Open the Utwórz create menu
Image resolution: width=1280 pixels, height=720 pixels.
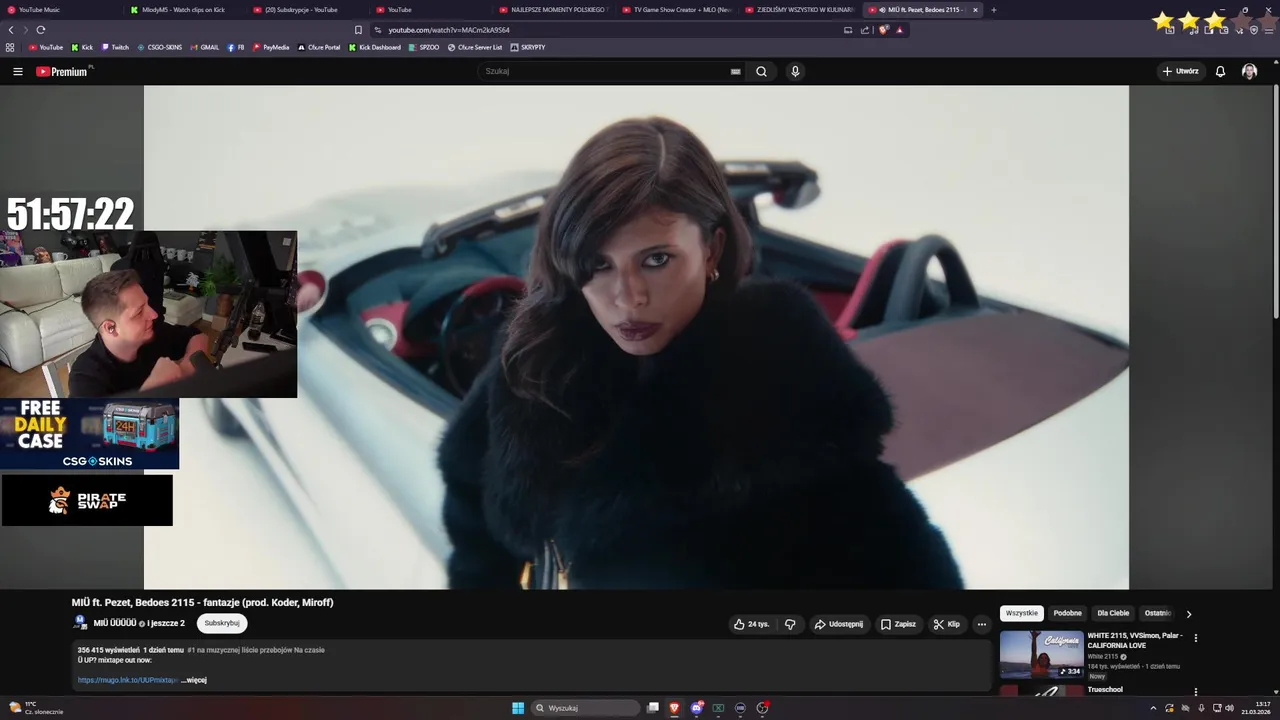point(1180,71)
